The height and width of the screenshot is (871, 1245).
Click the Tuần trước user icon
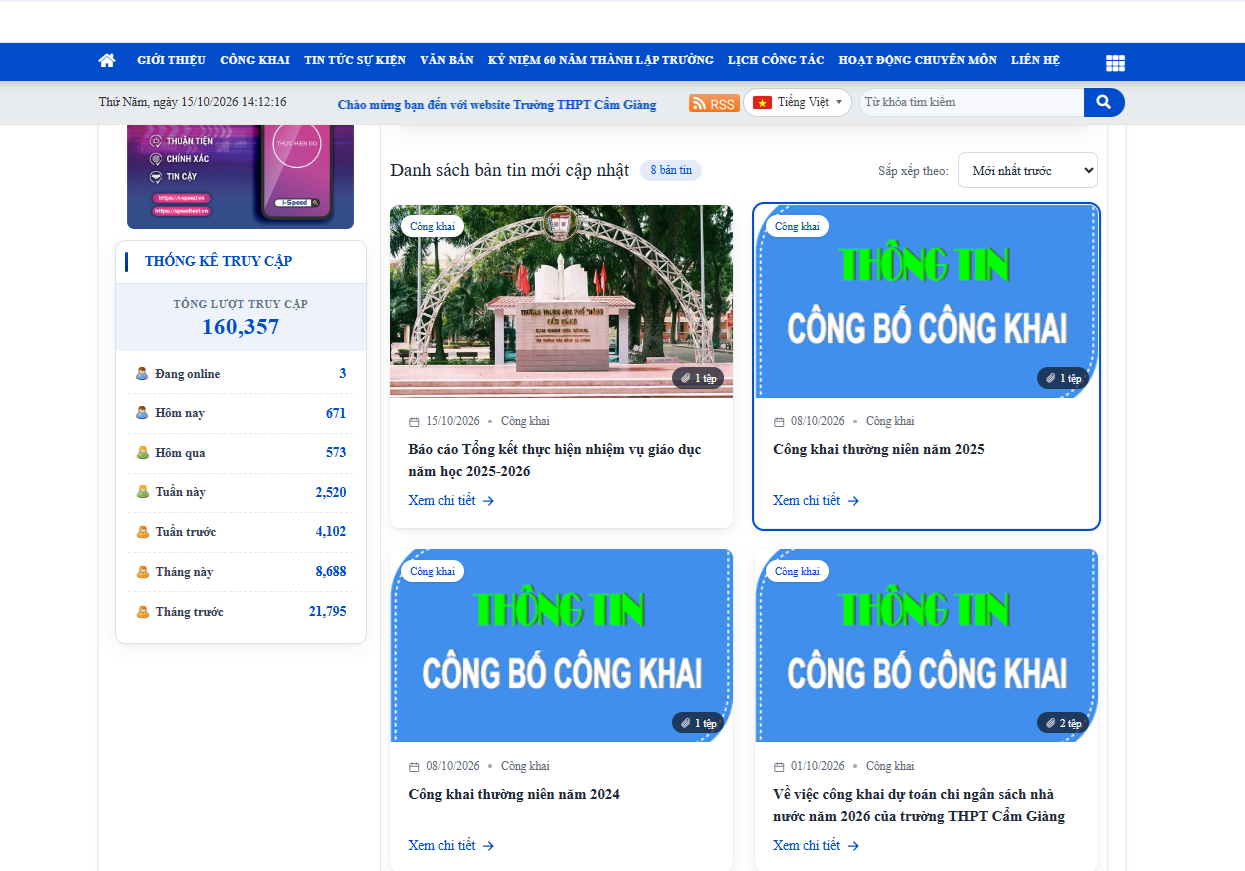coord(142,532)
